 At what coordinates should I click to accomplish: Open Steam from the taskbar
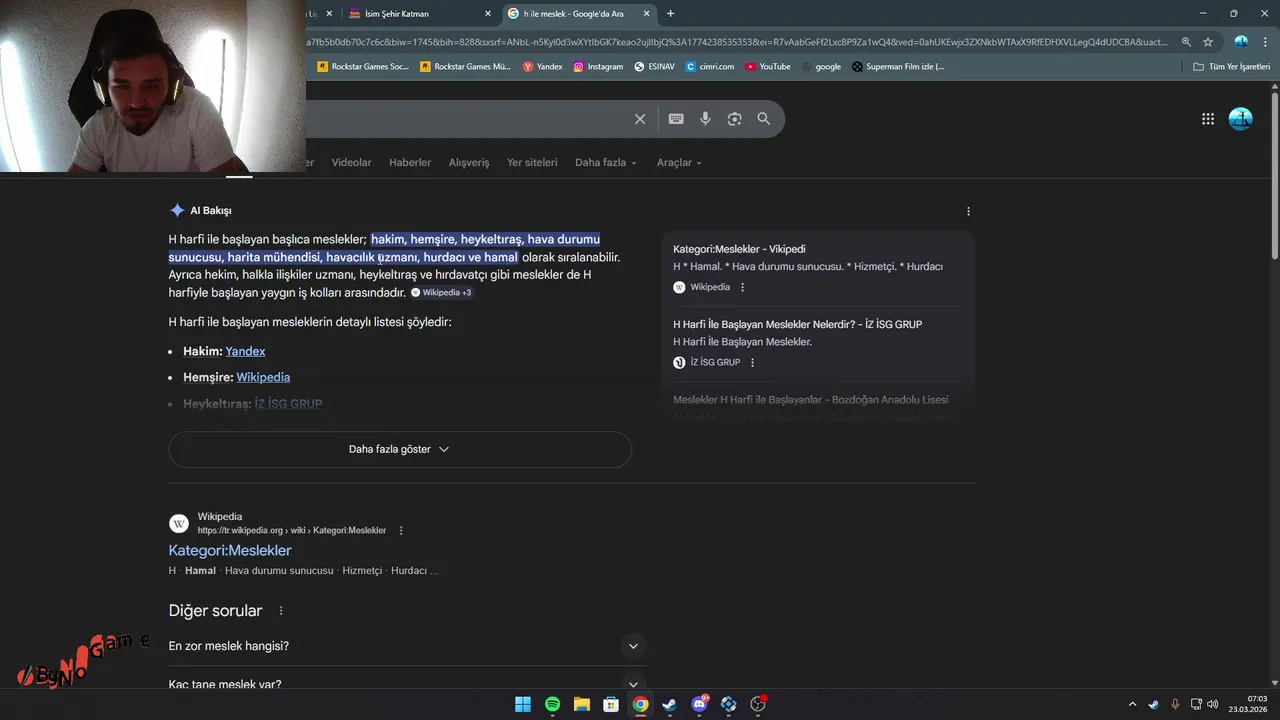pyautogui.click(x=669, y=705)
